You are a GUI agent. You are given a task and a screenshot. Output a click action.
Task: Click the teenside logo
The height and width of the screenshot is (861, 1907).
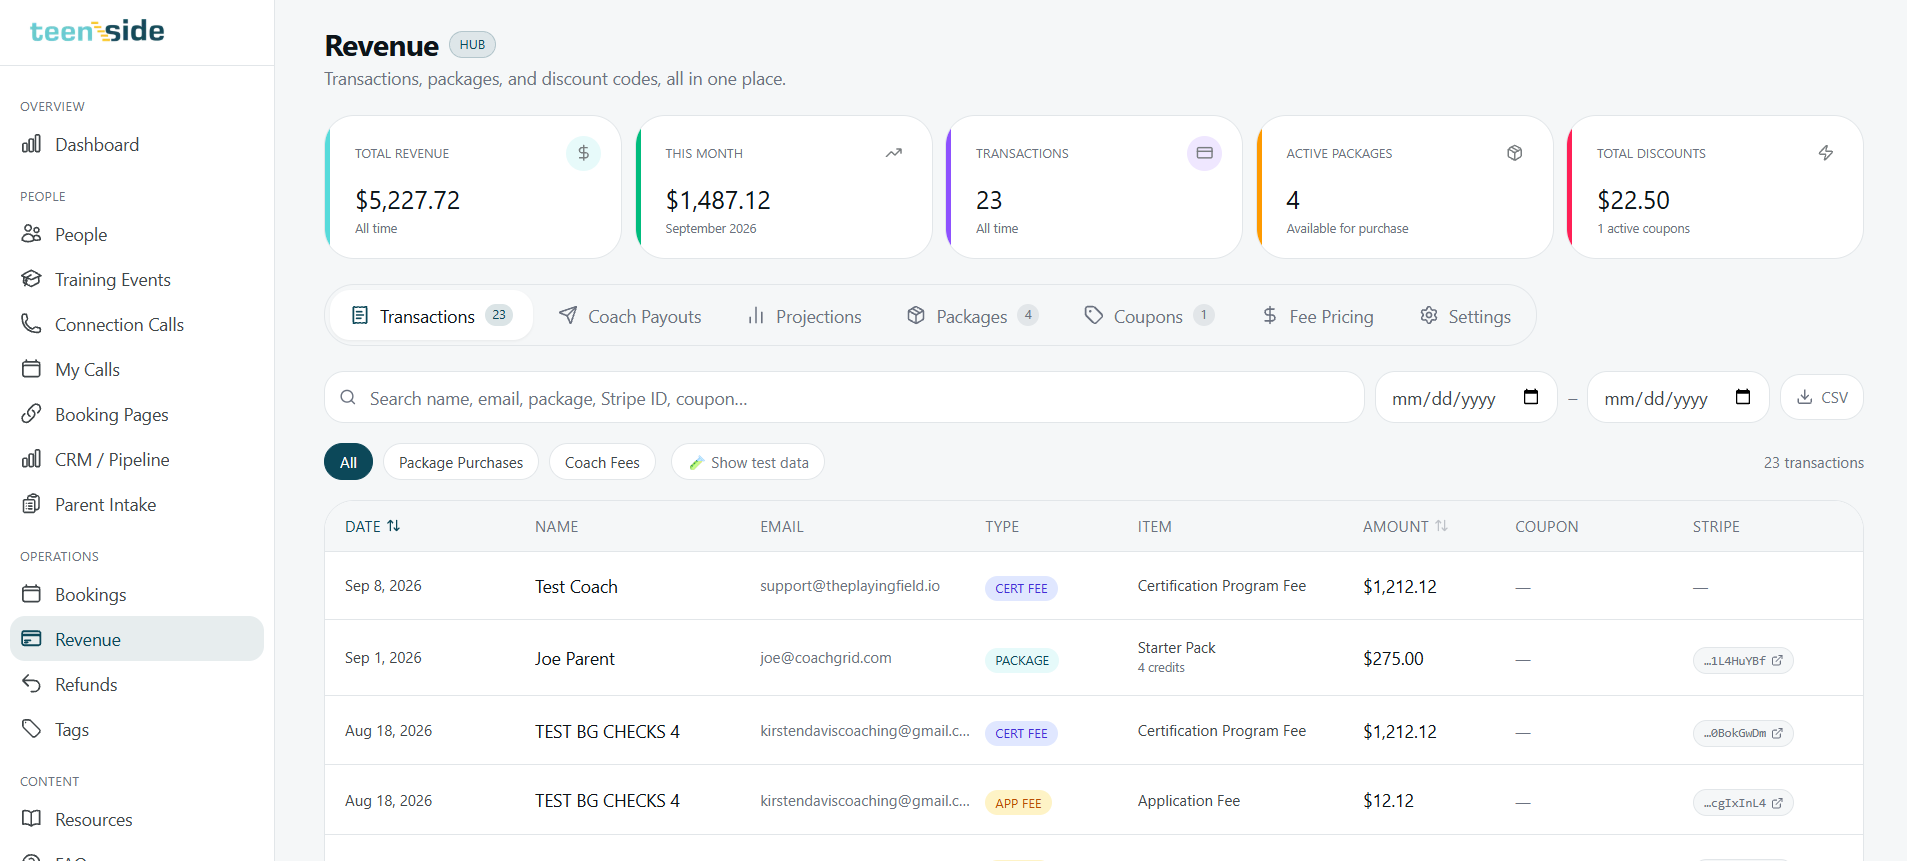(x=97, y=31)
